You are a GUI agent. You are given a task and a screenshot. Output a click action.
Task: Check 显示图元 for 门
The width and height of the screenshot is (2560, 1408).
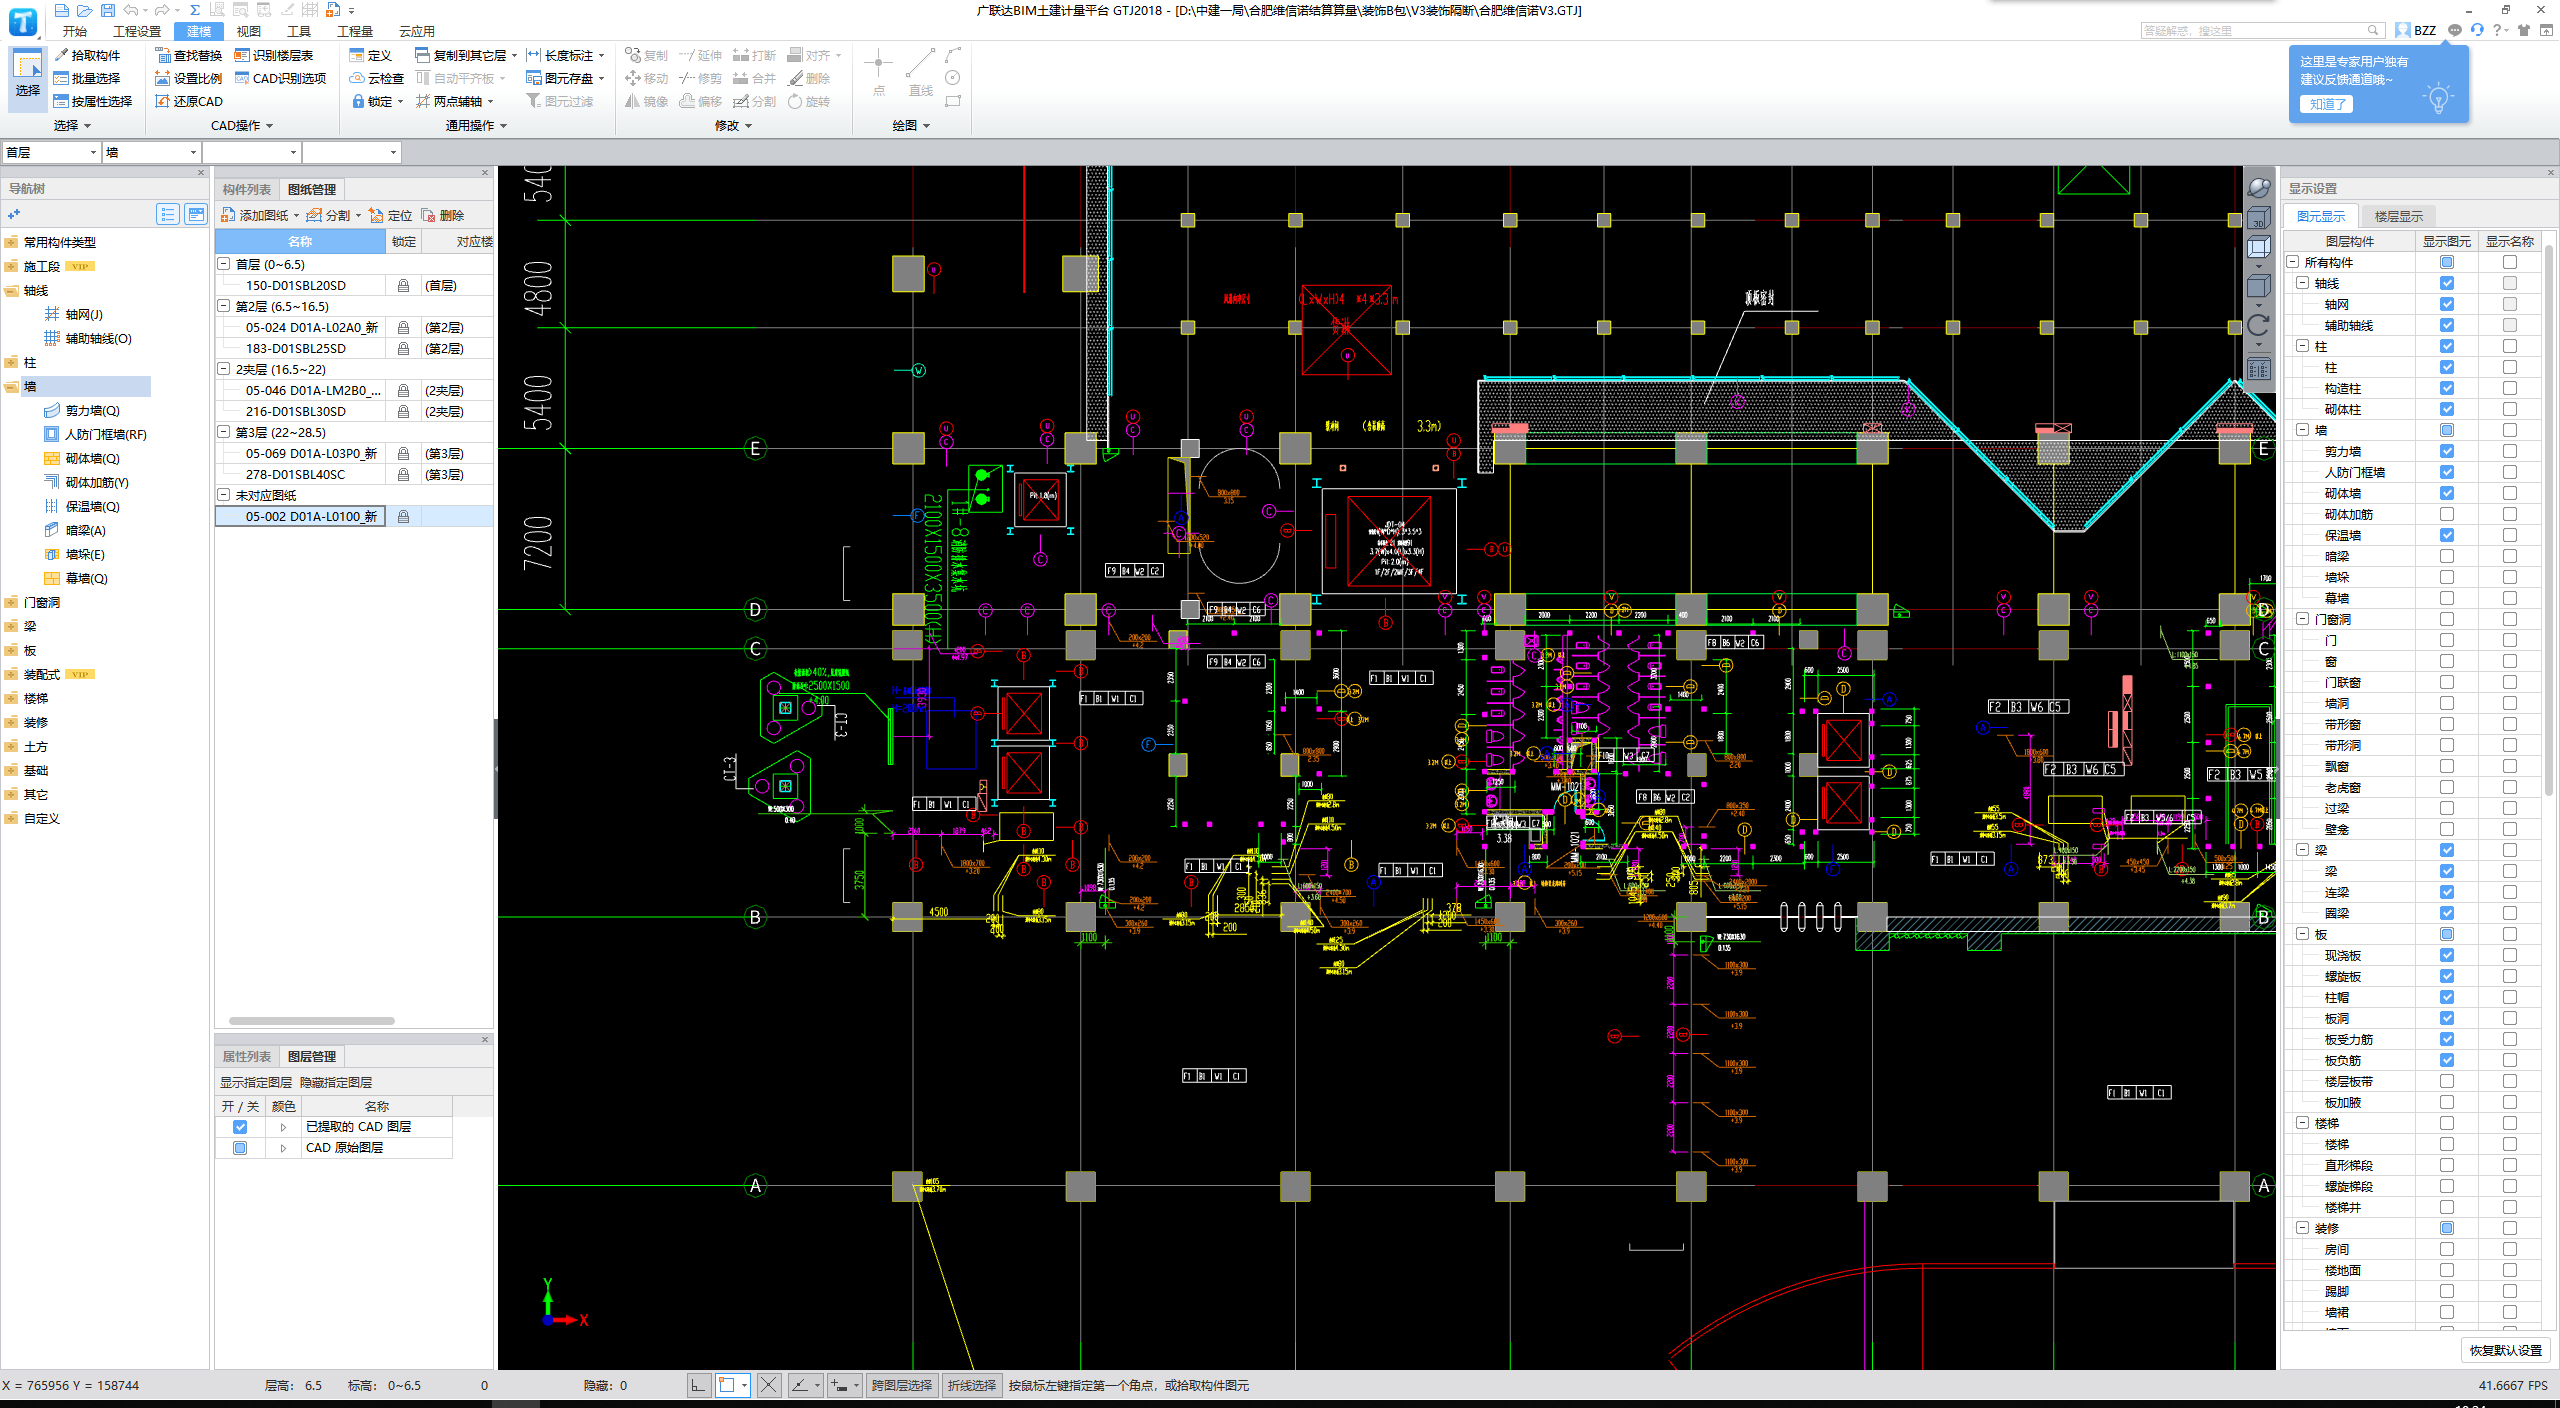tap(2447, 640)
